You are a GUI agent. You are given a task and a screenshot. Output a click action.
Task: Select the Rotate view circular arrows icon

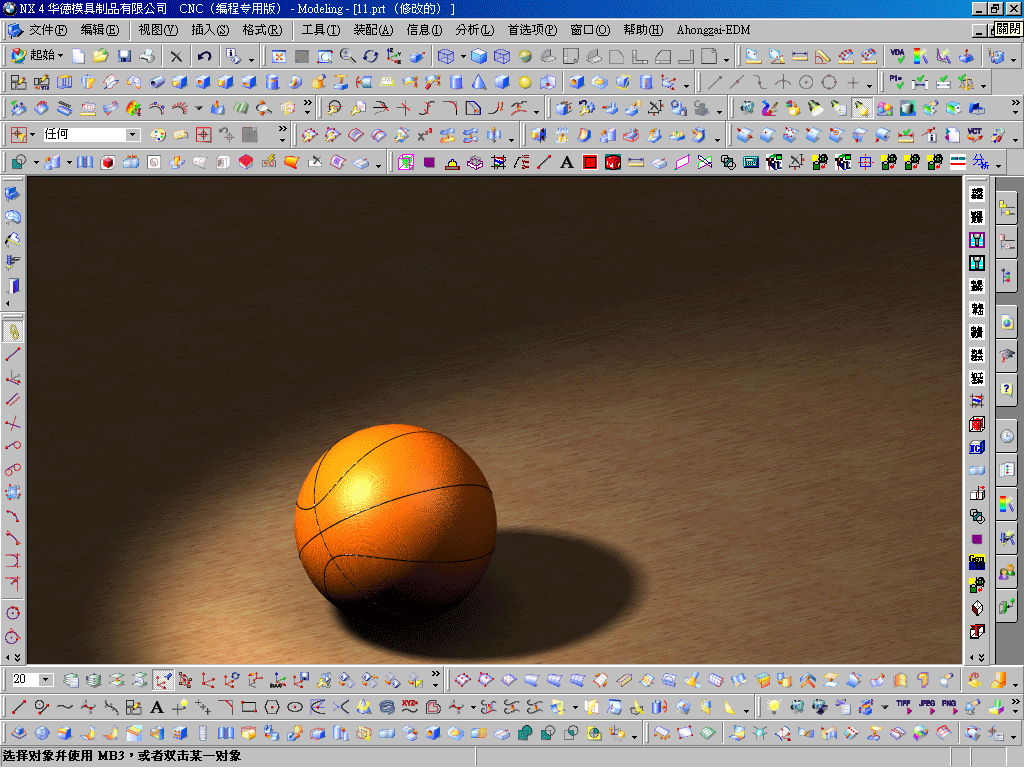click(x=370, y=56)
